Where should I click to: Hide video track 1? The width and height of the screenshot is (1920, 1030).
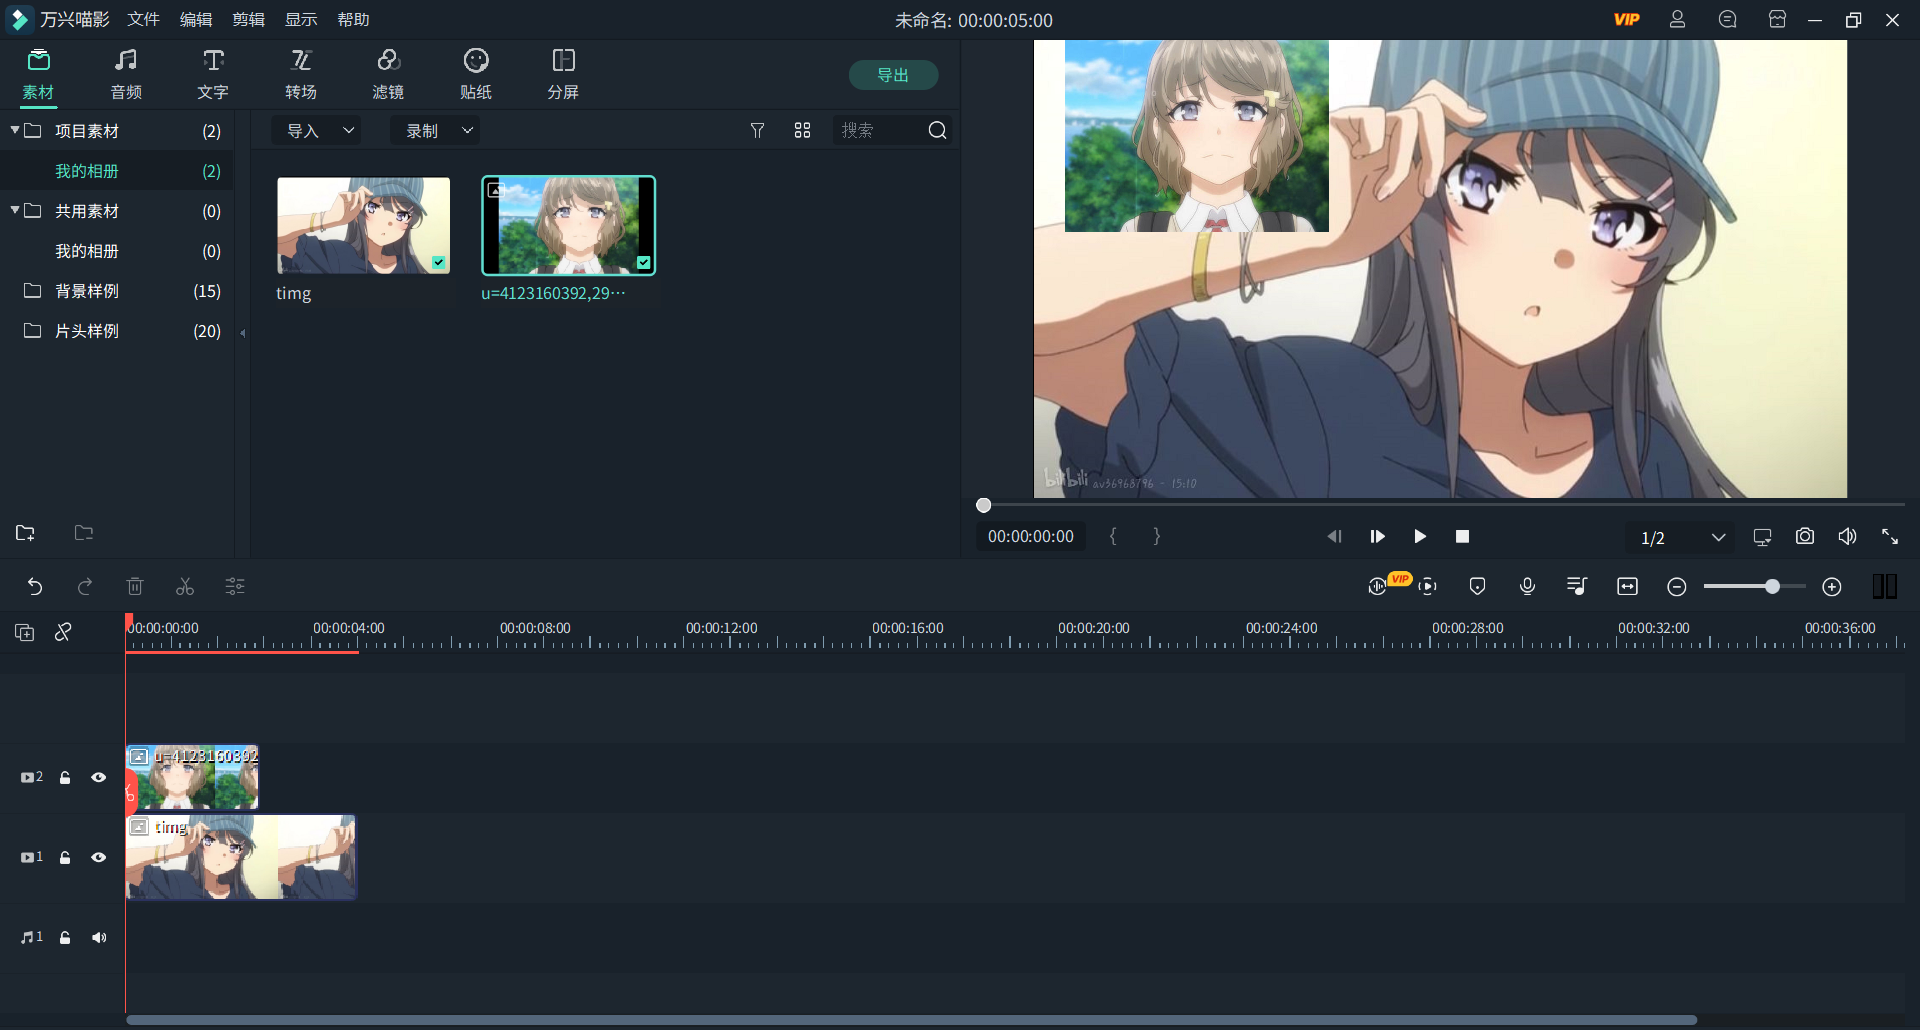coord(99,857)
